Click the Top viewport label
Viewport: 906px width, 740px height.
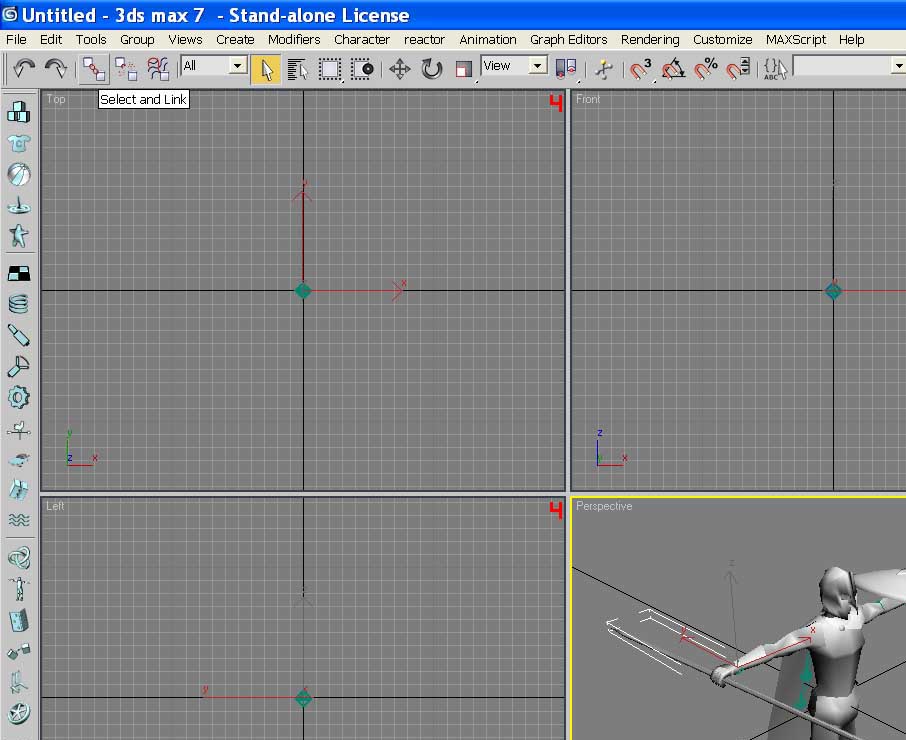(x=56, y=99)
